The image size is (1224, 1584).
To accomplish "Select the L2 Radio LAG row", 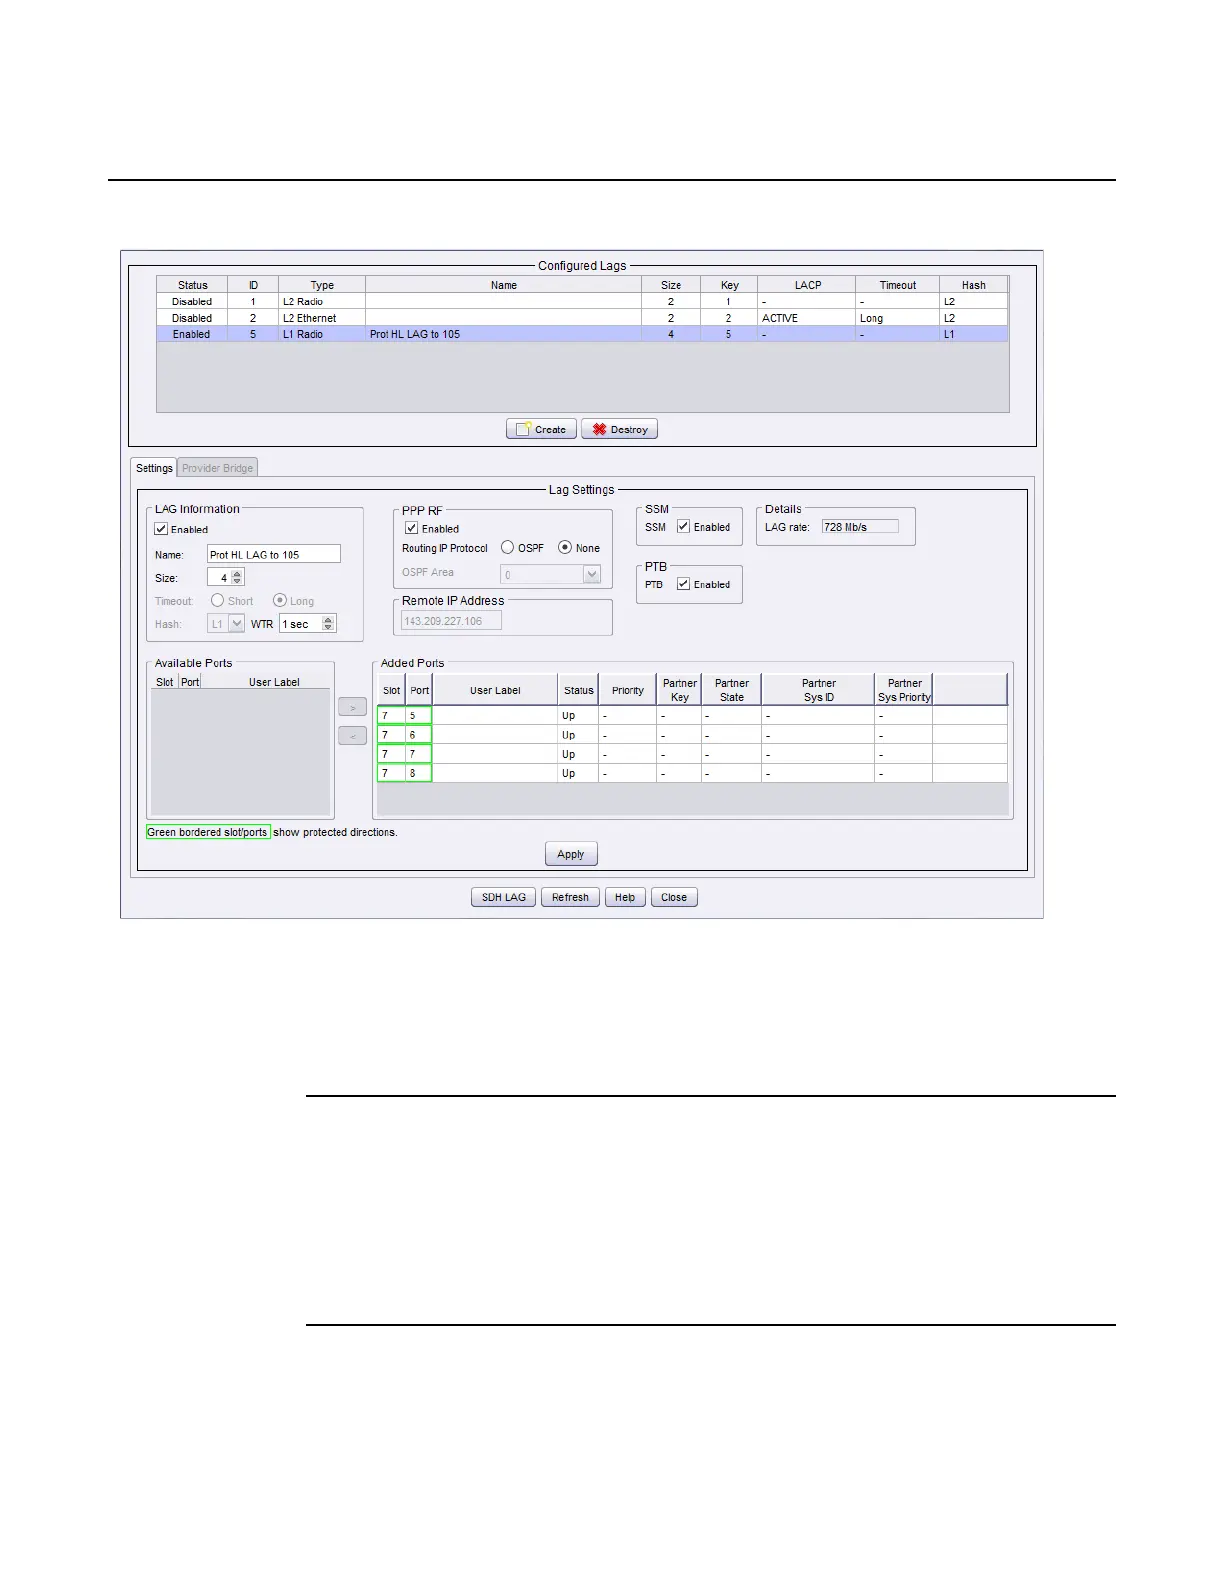I will tap(582, 301).
